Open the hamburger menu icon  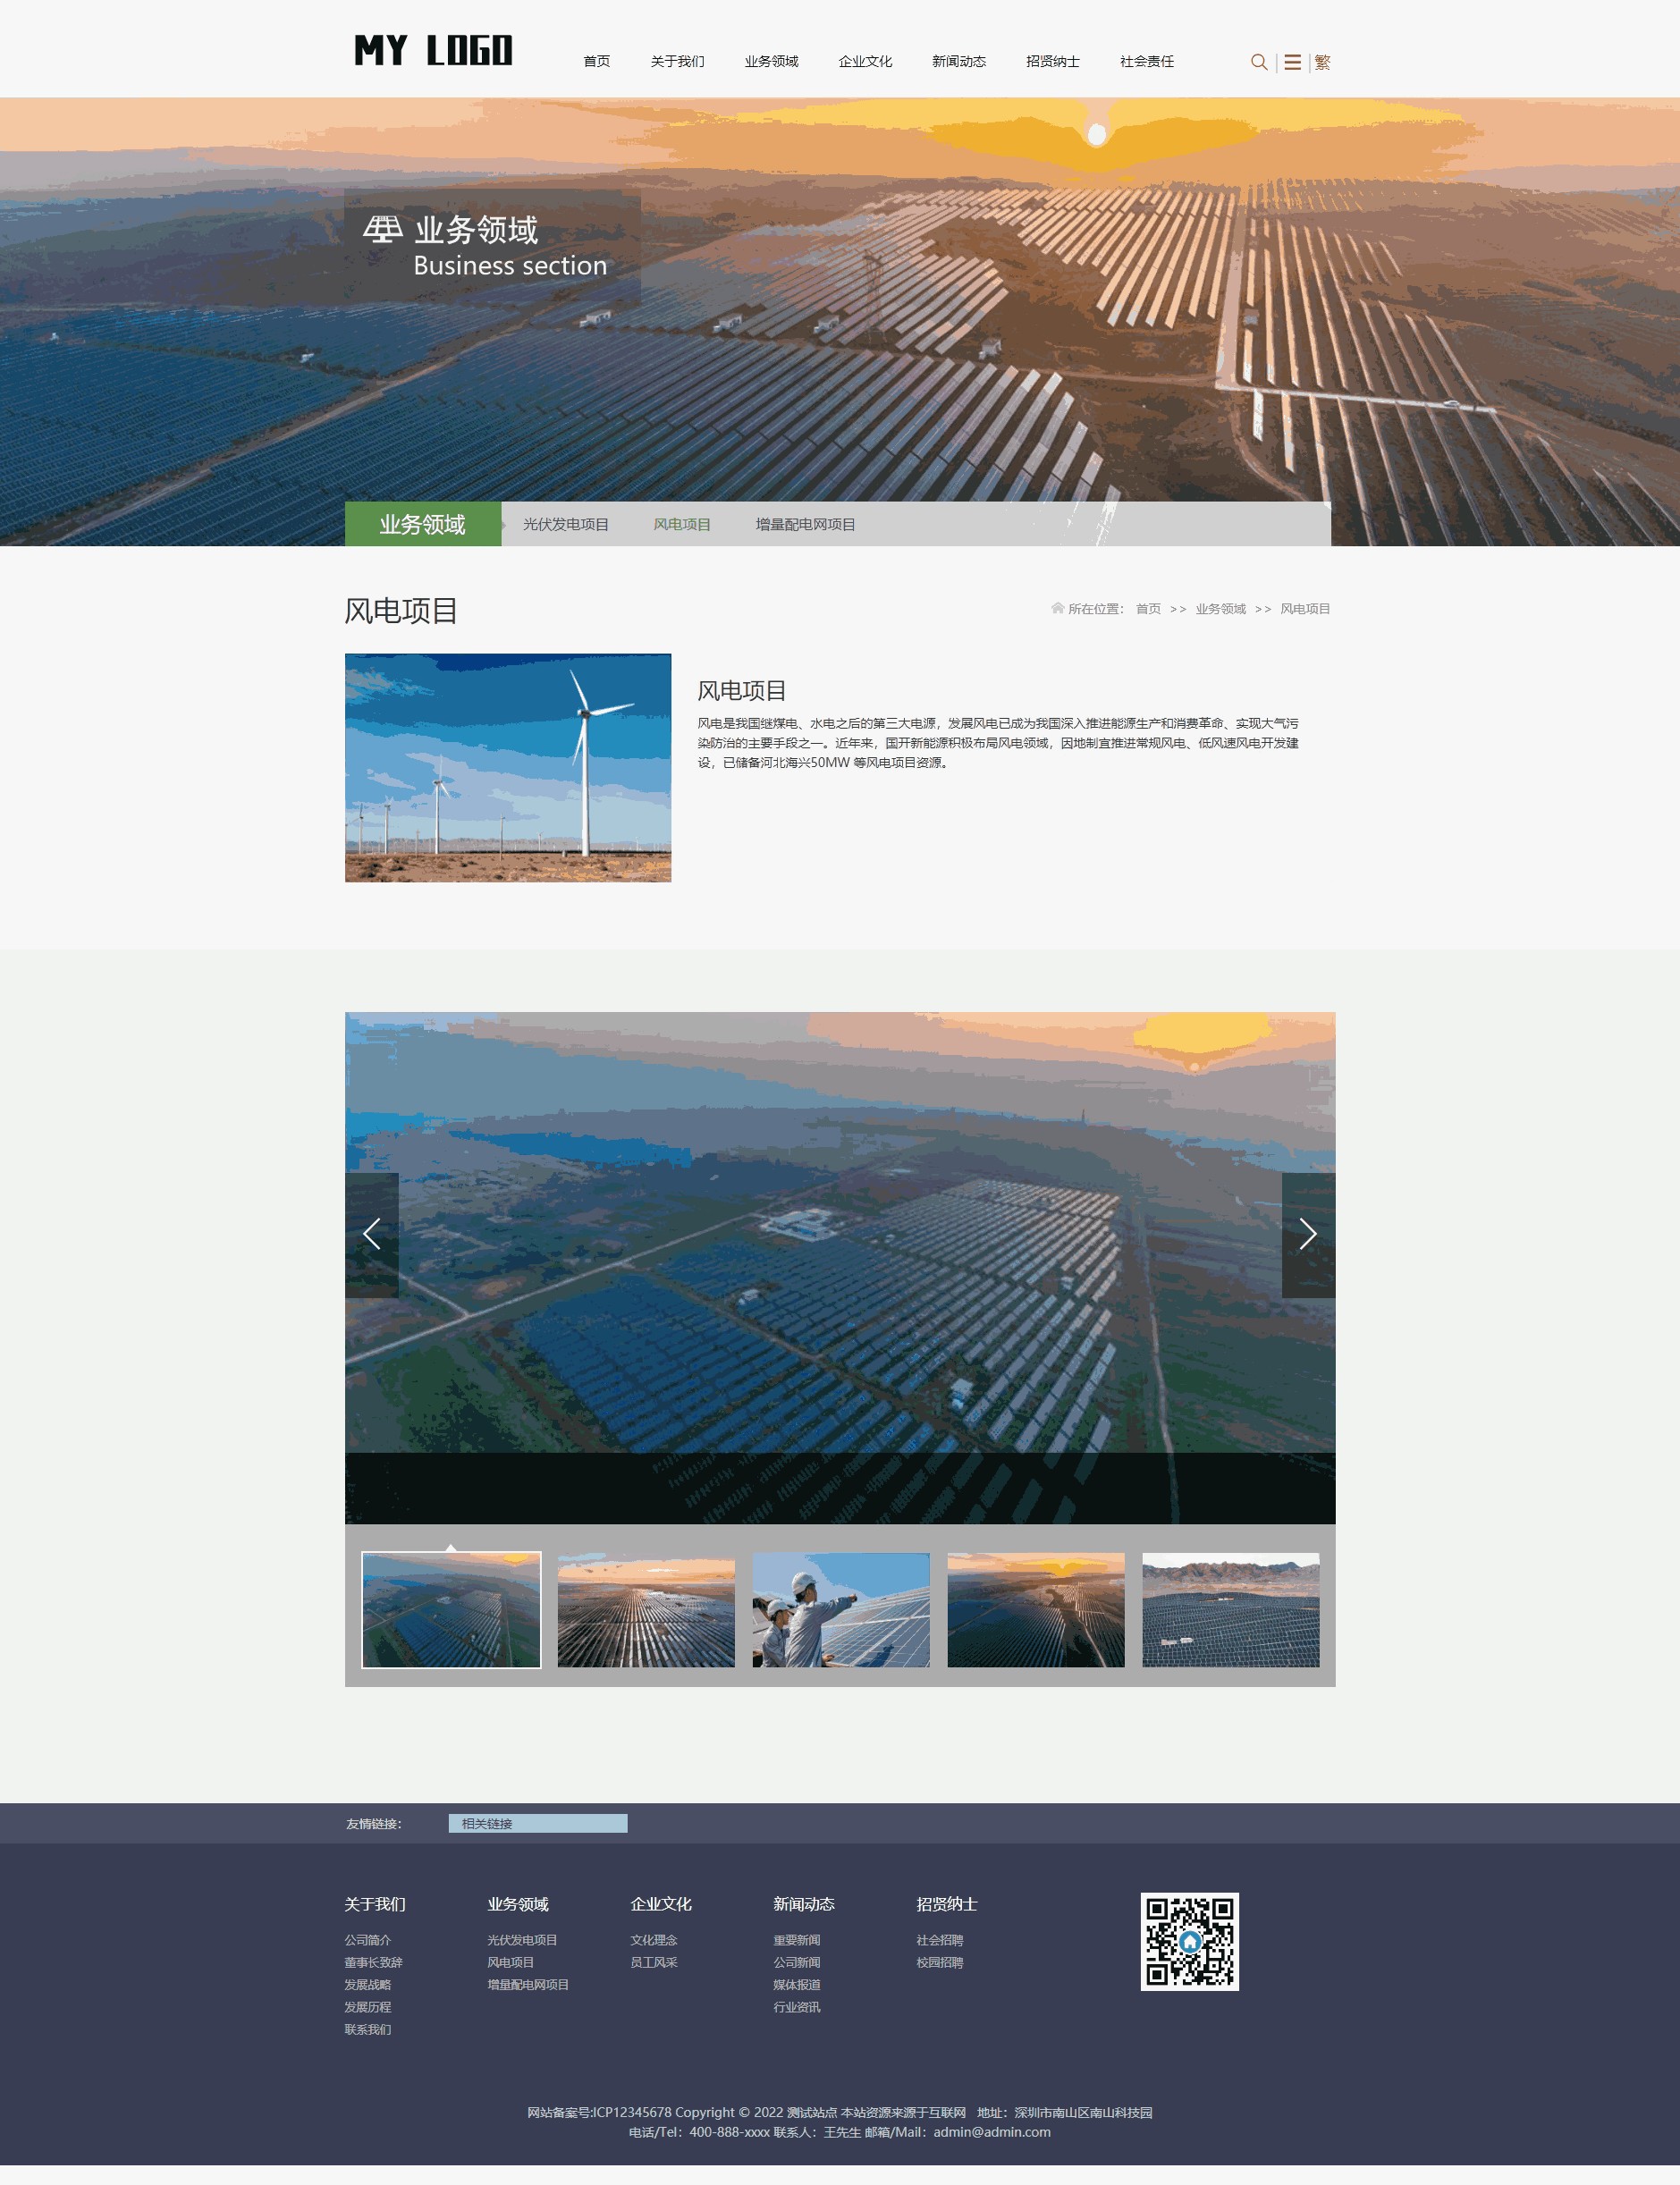(x=1292, y=62)
